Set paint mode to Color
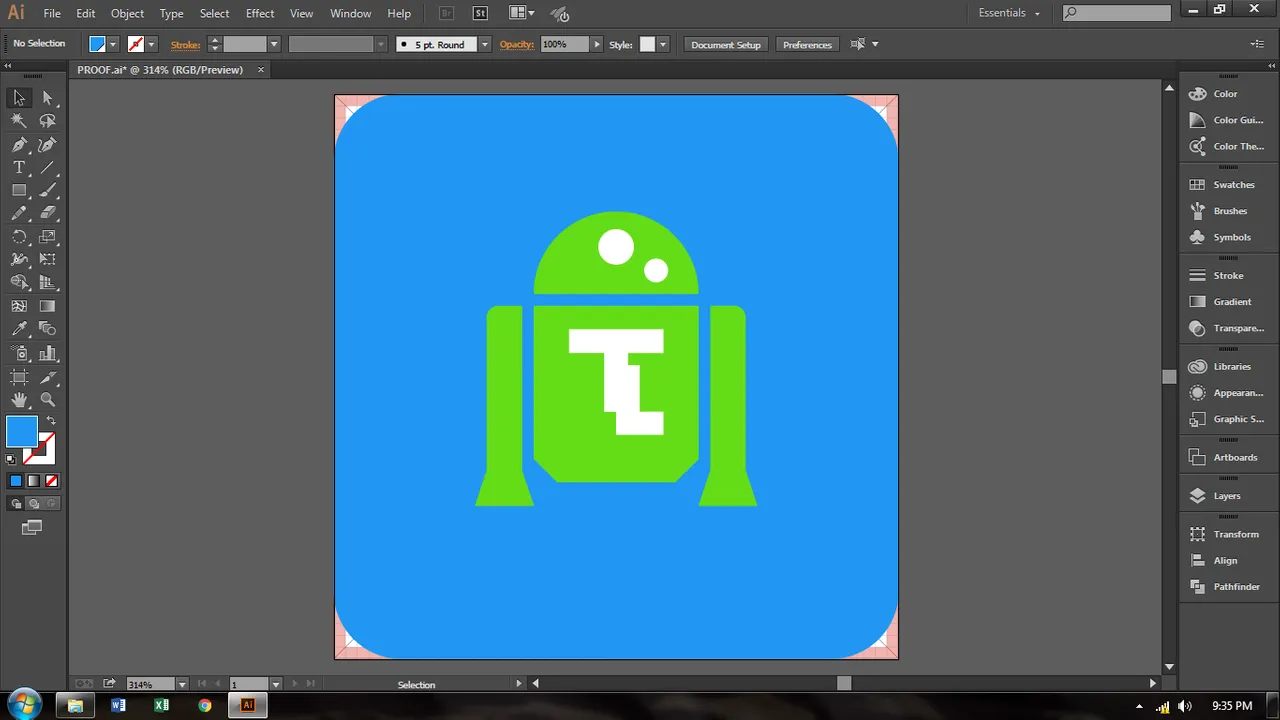Image resolution: width=1280 pixels, height=720 pixels. click(x=16, y=481)
